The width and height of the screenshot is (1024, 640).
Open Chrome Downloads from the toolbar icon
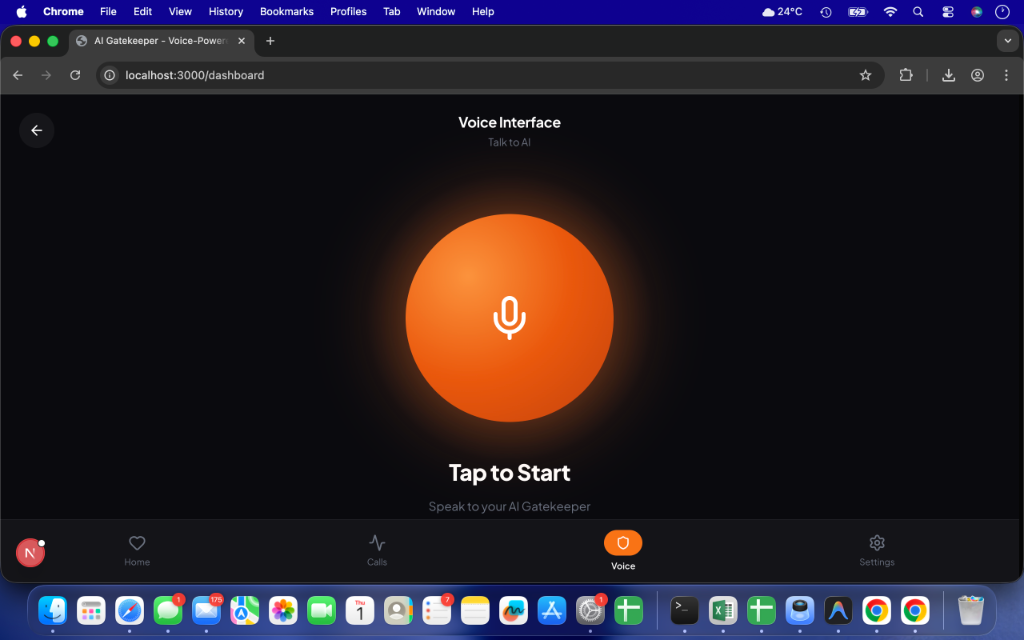[948, 74]
